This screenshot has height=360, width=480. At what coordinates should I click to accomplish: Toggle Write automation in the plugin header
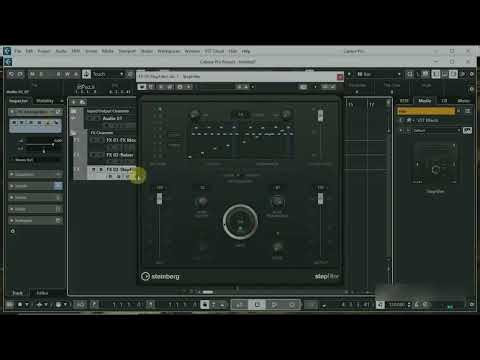[x=169, y=87]
